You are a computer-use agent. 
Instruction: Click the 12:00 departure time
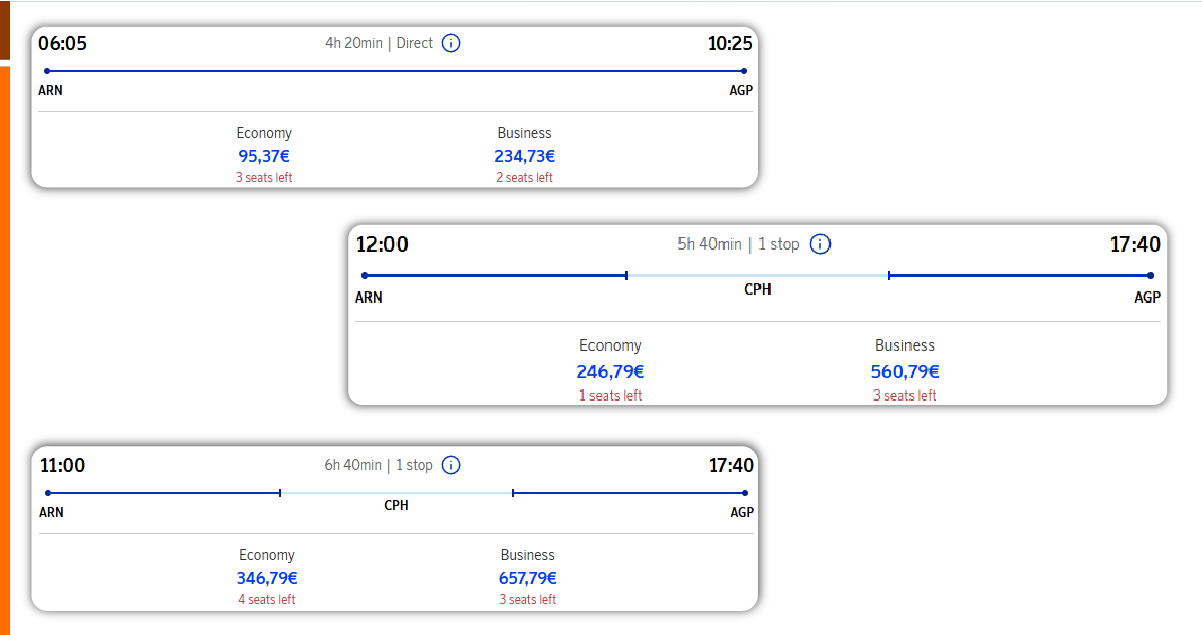point(382,244)
